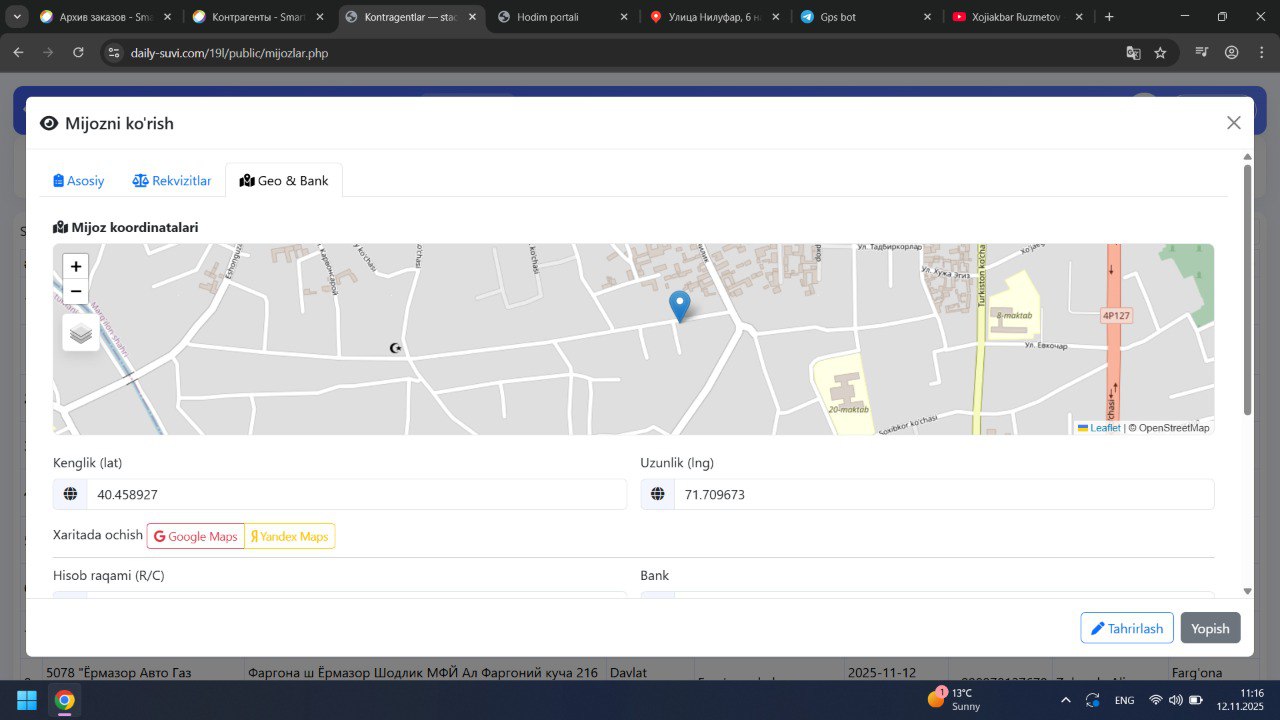Open location in Yandex Maps
The image size is (1280, 720).
point(290,537)
